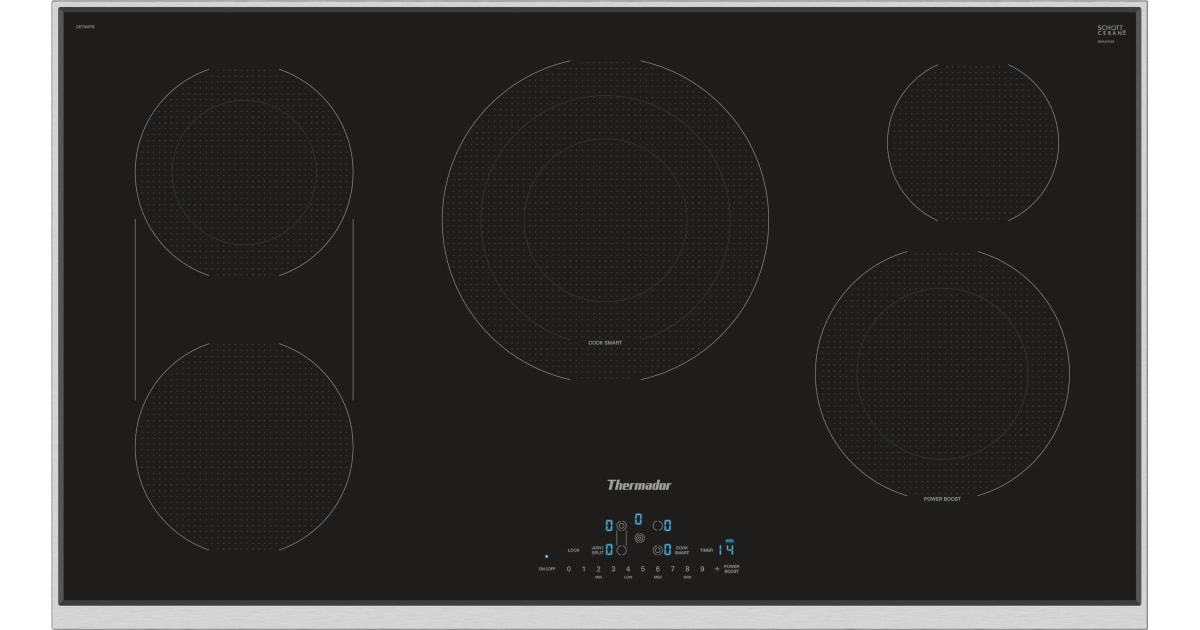1200x630 pixels.
Task: Set power level 5 on the number strip
Action: tap(642, 568)
